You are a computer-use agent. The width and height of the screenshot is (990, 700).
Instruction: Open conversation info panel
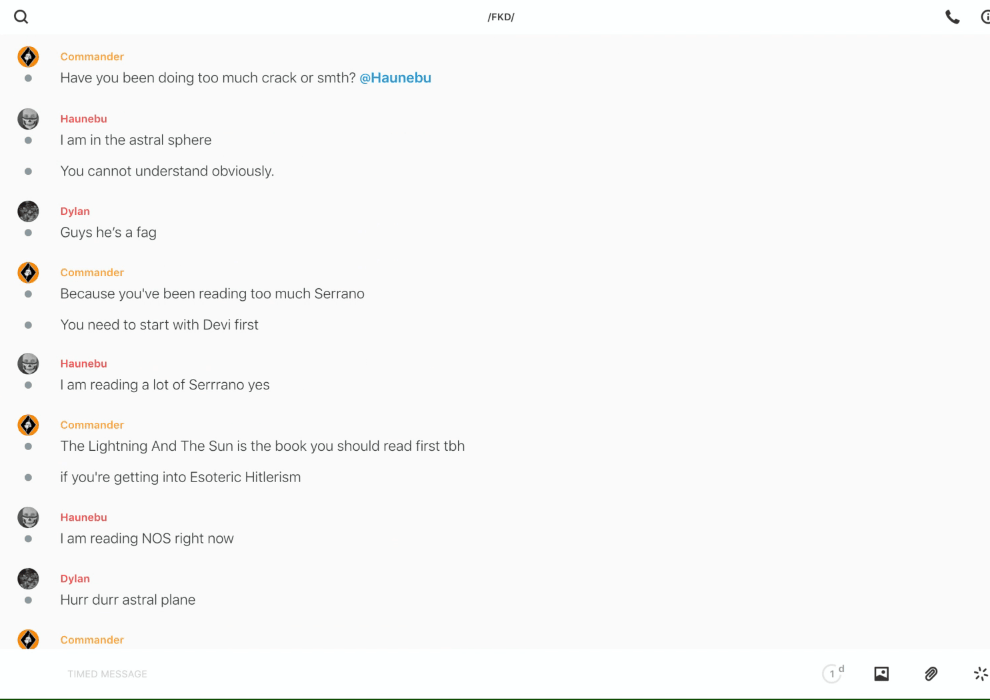tap(985, 17)
